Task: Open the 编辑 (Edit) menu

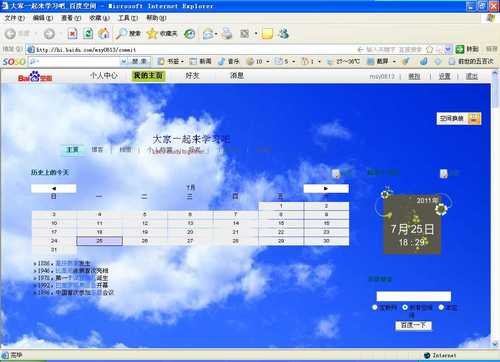Action: pyautogui.click(x=43, y=18)
